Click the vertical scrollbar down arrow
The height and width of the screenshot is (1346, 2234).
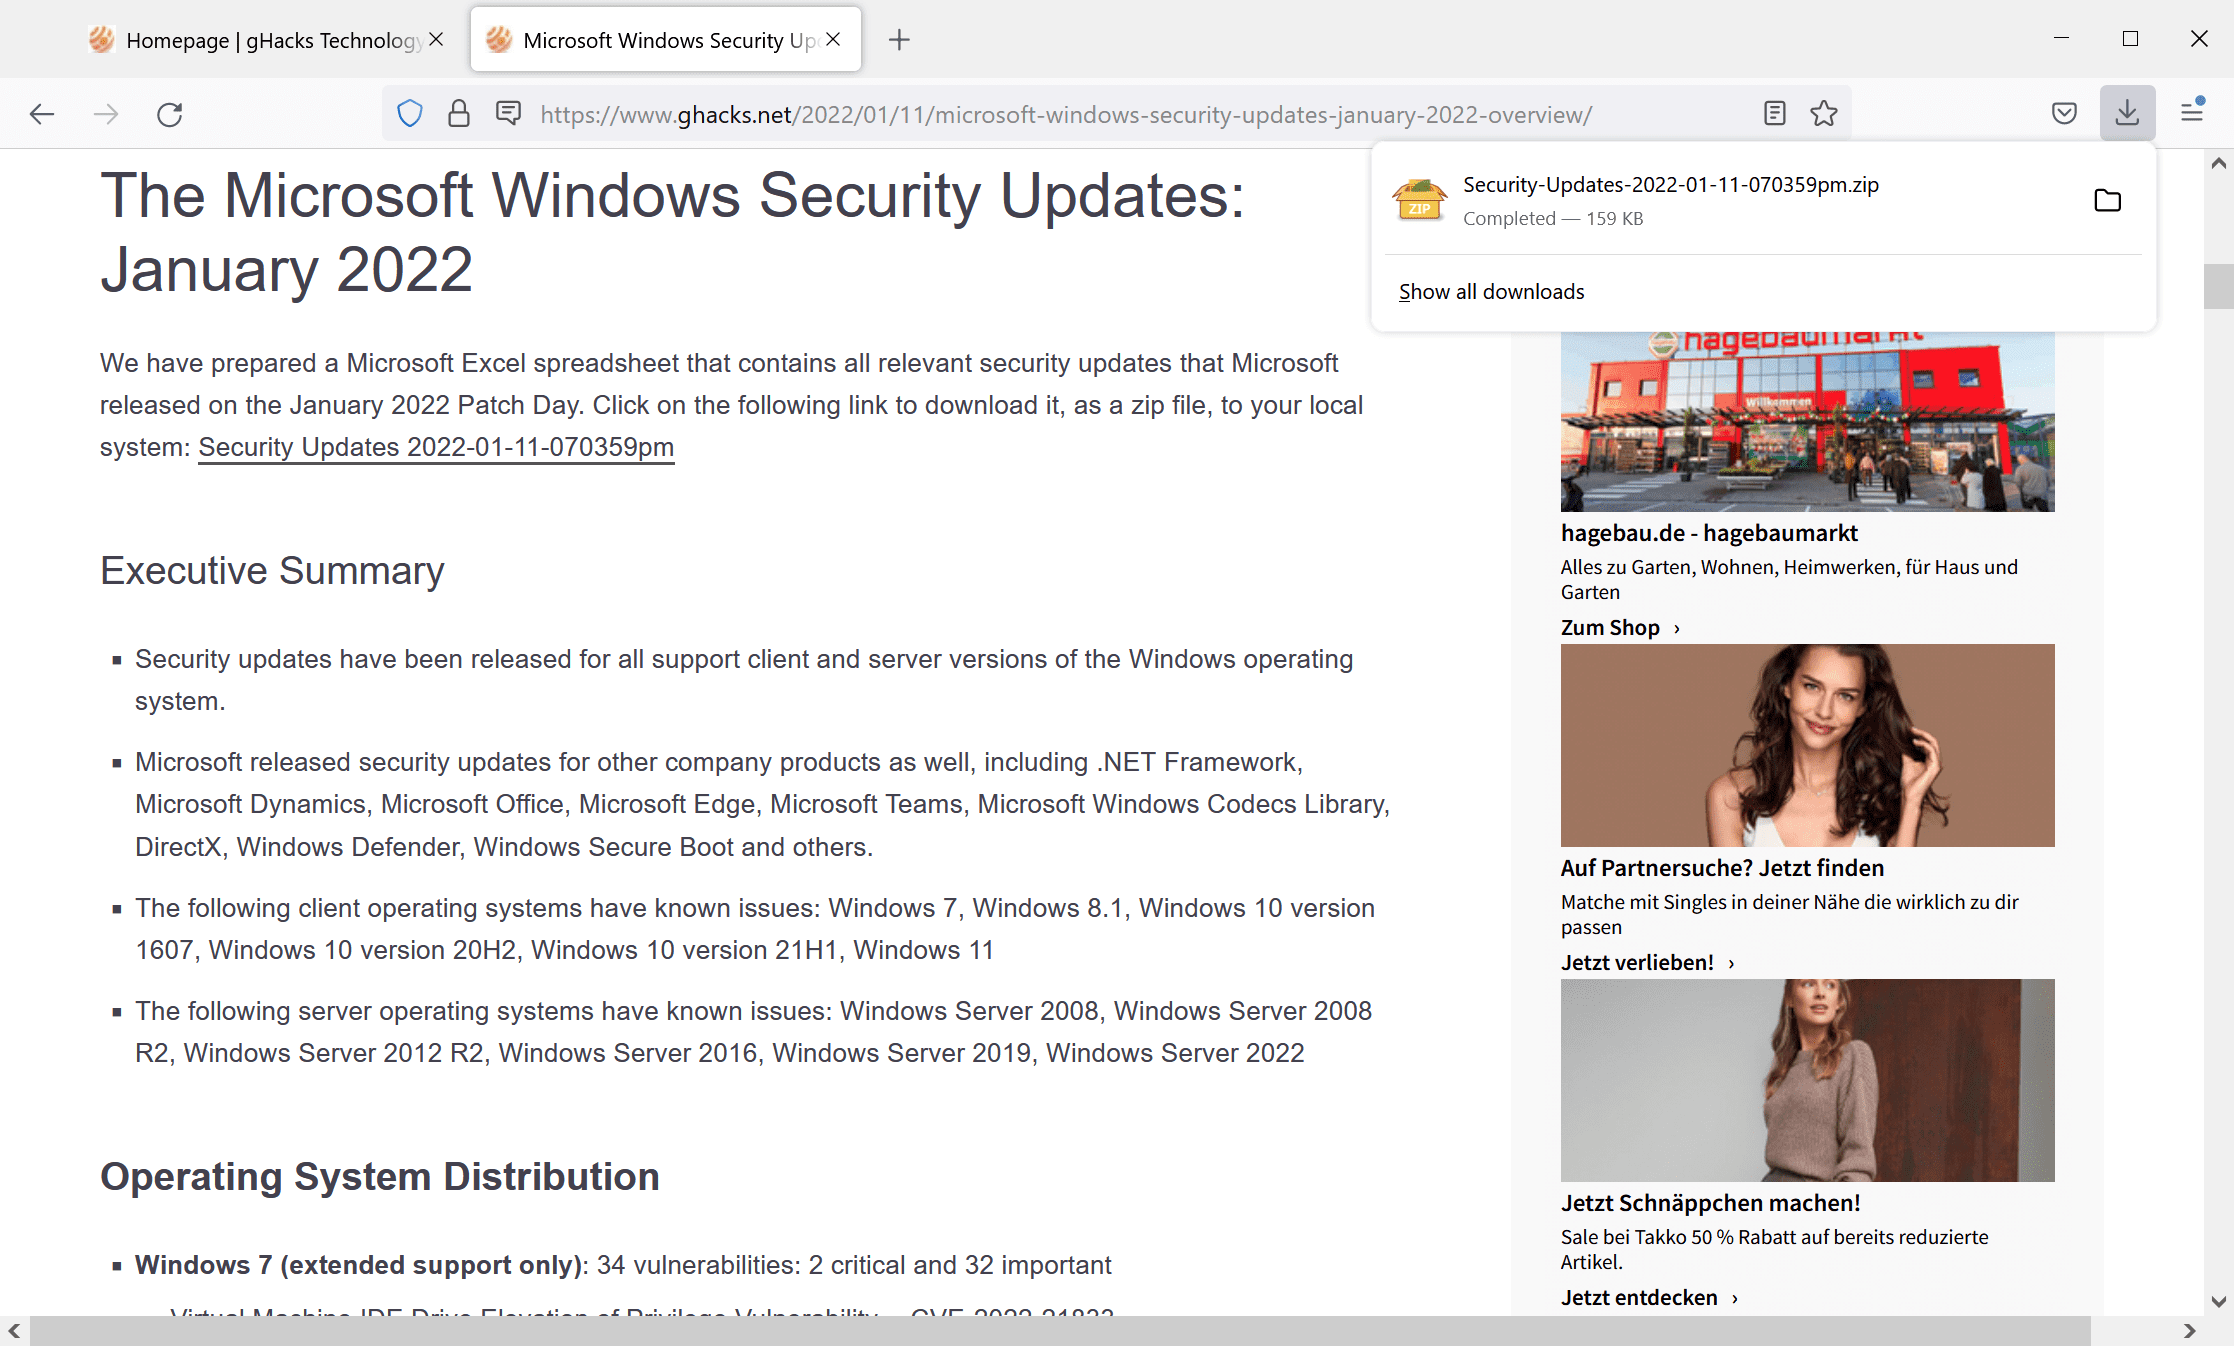(x=2219, y=1302)
